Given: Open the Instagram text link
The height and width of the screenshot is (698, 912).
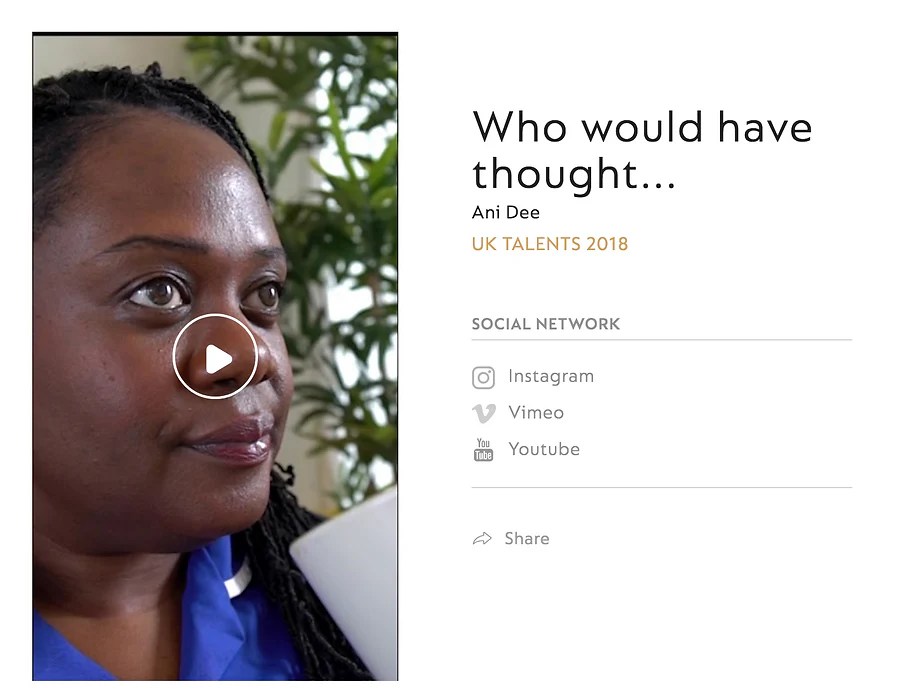Looking at the screenshot, I should click(551, 376).
